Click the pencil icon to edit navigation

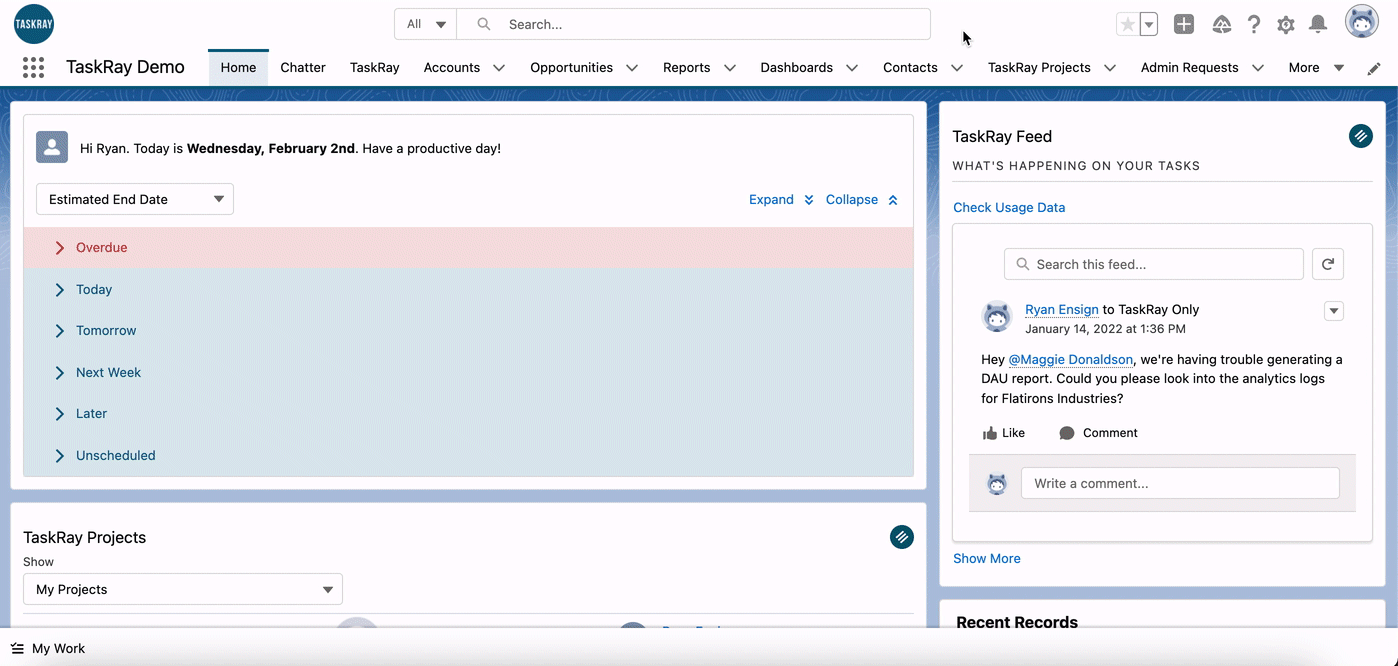[1374, 68]
